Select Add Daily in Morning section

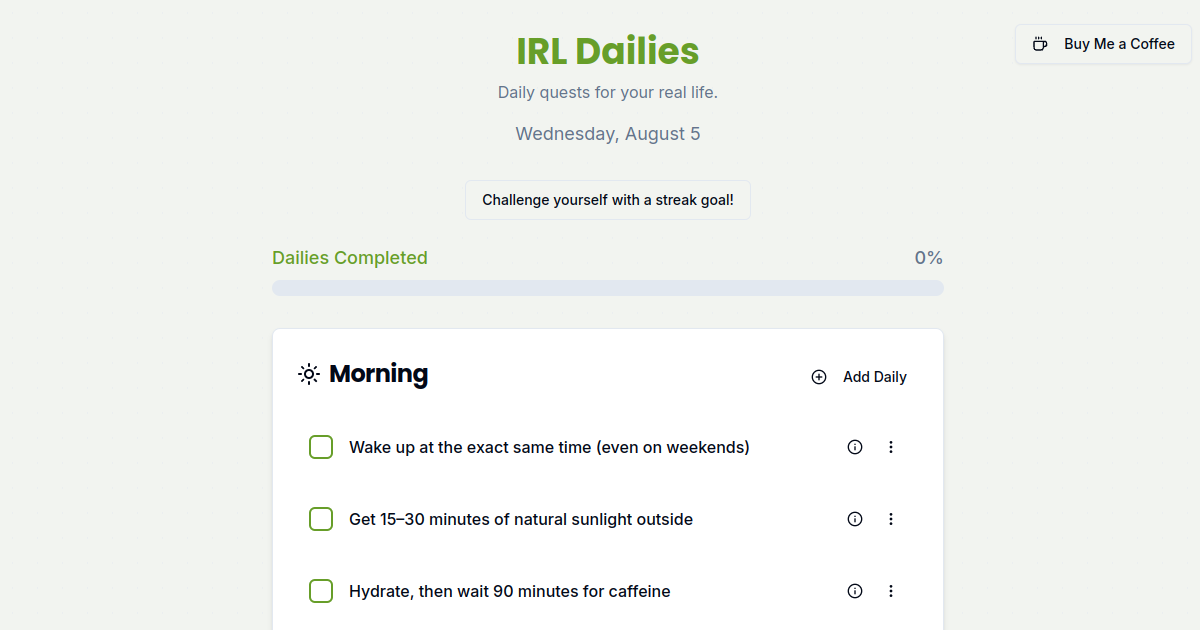(x=859, y=377)
